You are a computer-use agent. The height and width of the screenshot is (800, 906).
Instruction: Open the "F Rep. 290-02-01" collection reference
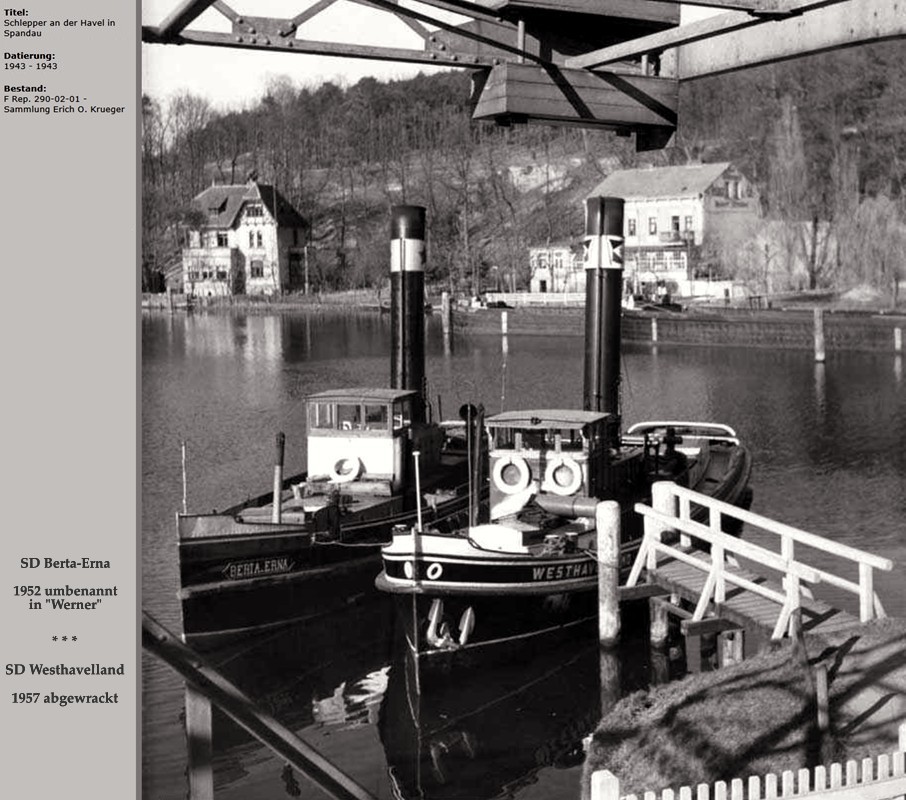44,99
